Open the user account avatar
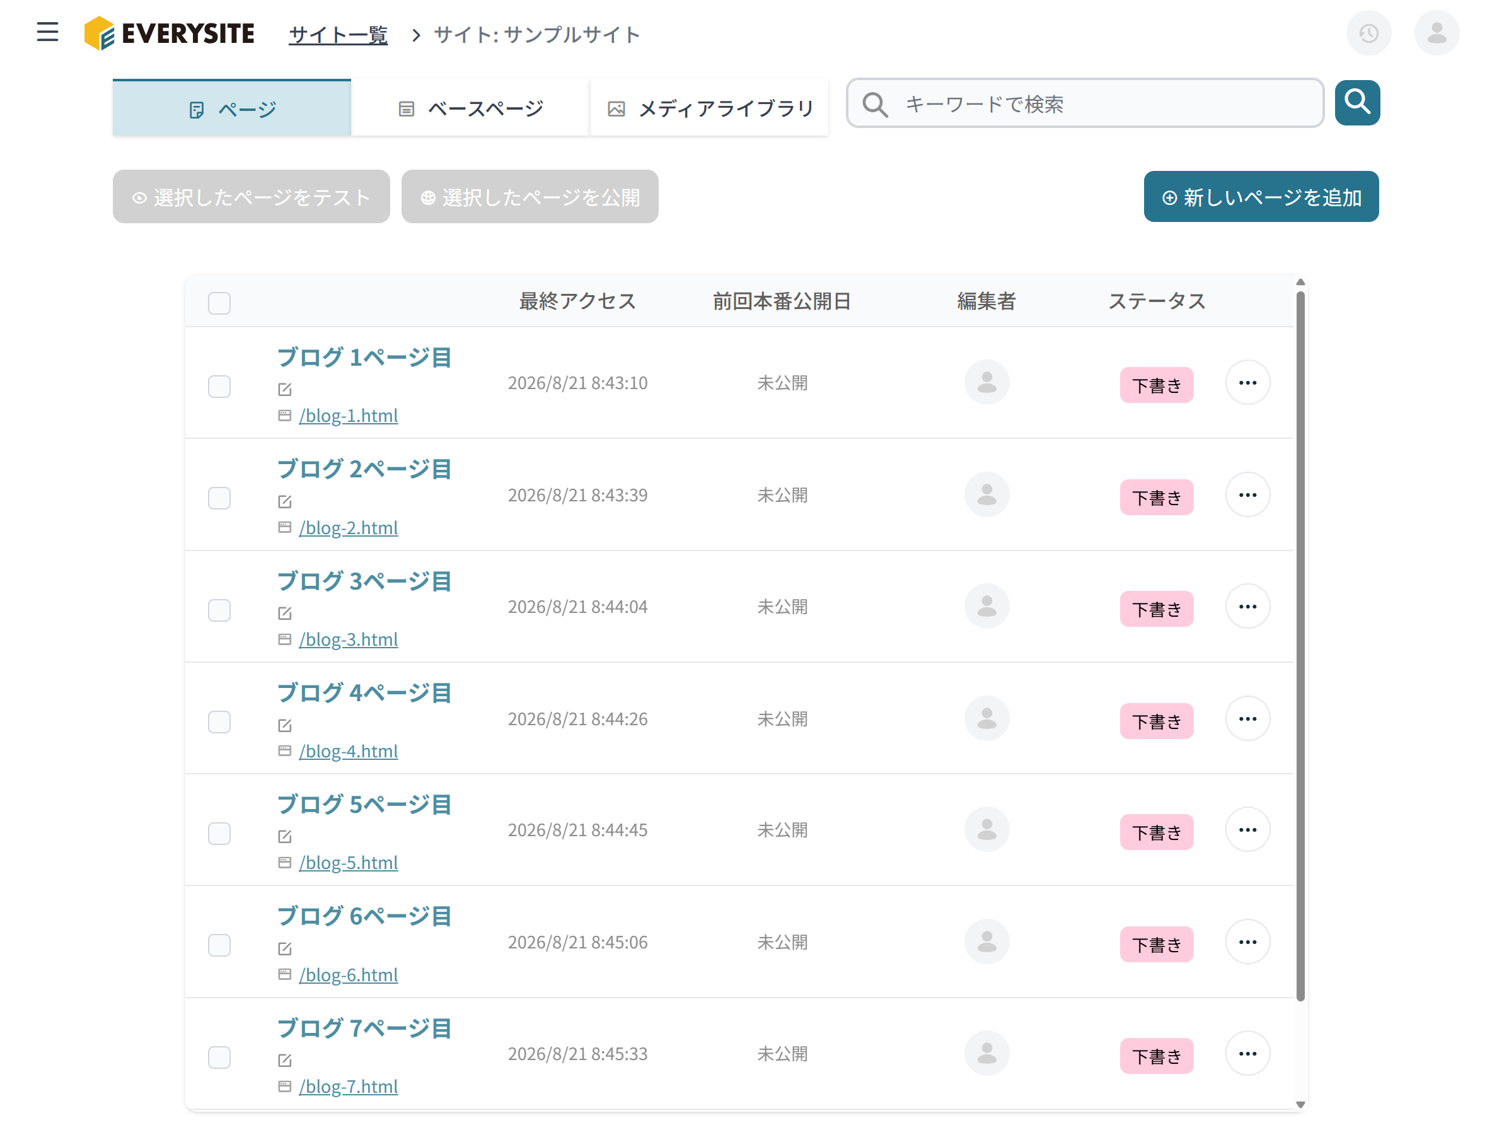 click(x=1436, y=34)
